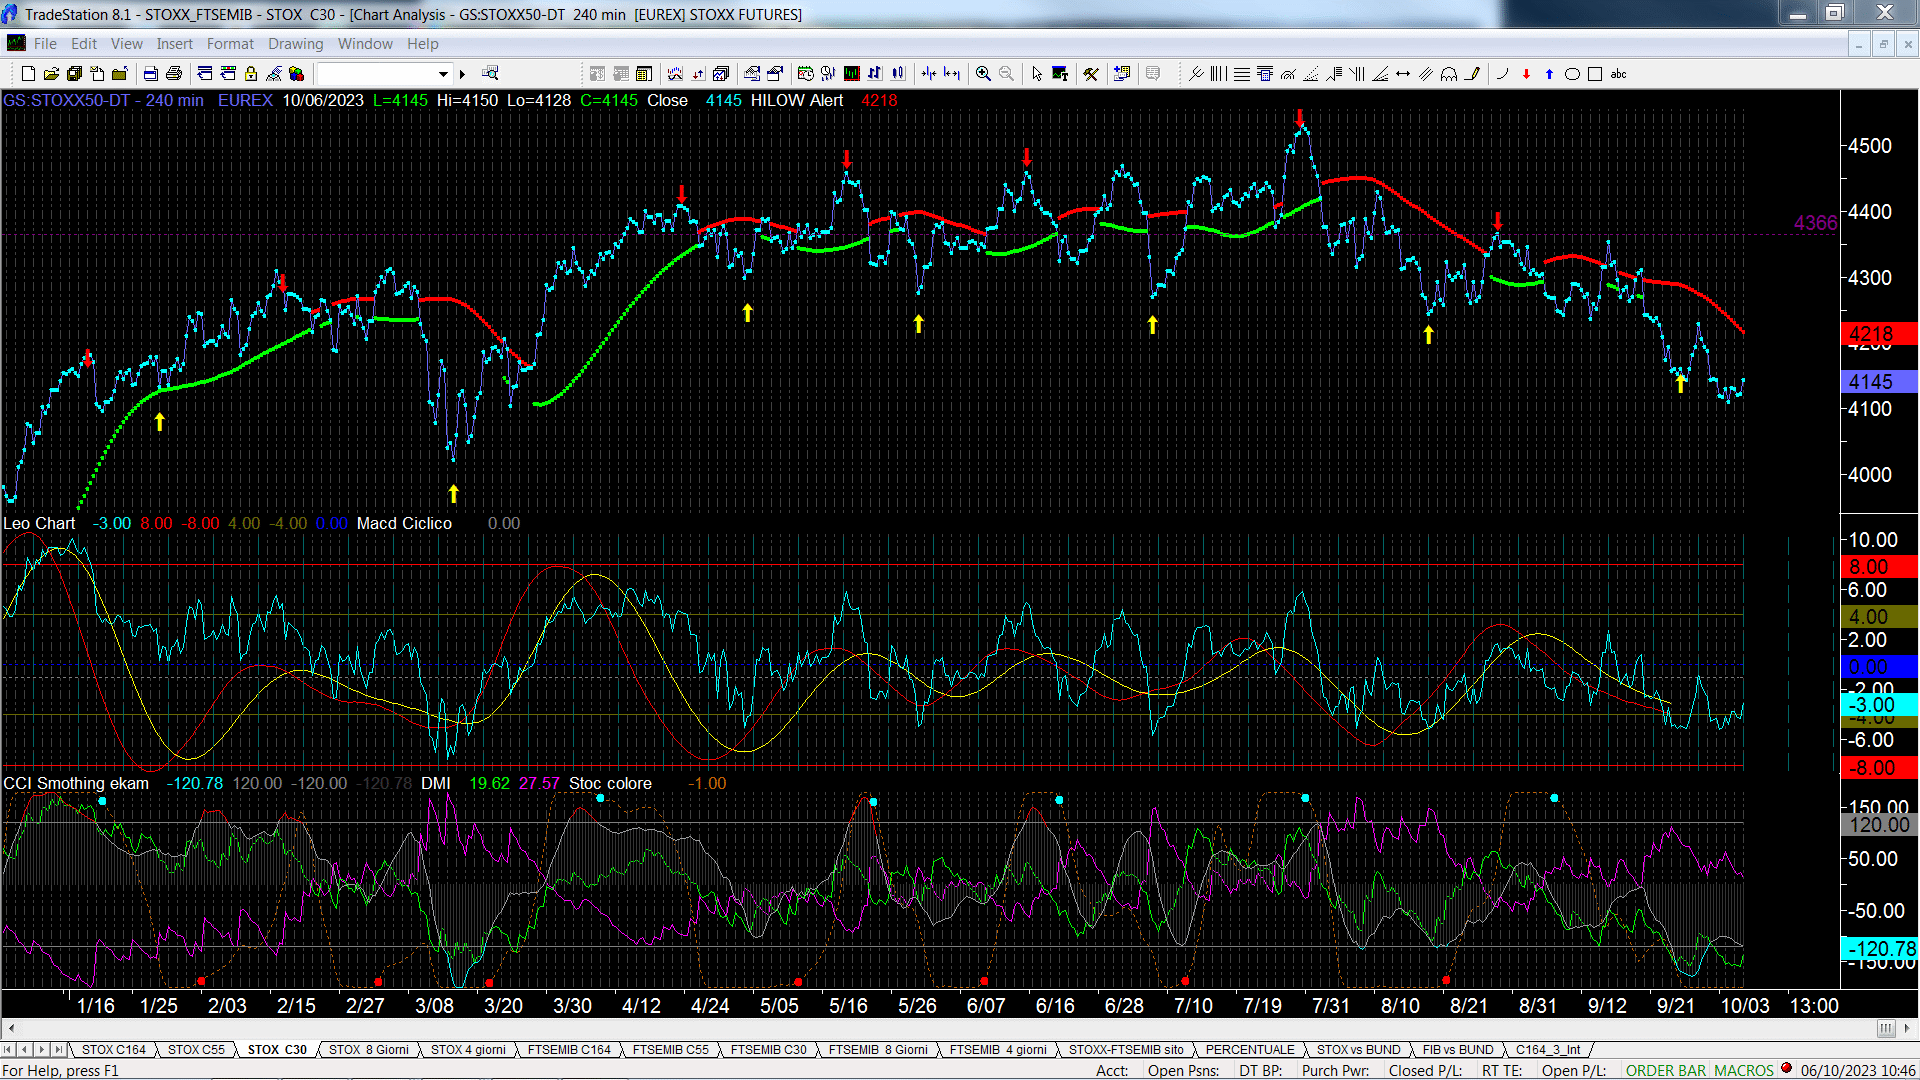
Task: Click the first-tab navigation arrow
Action: coord(9,1050)
